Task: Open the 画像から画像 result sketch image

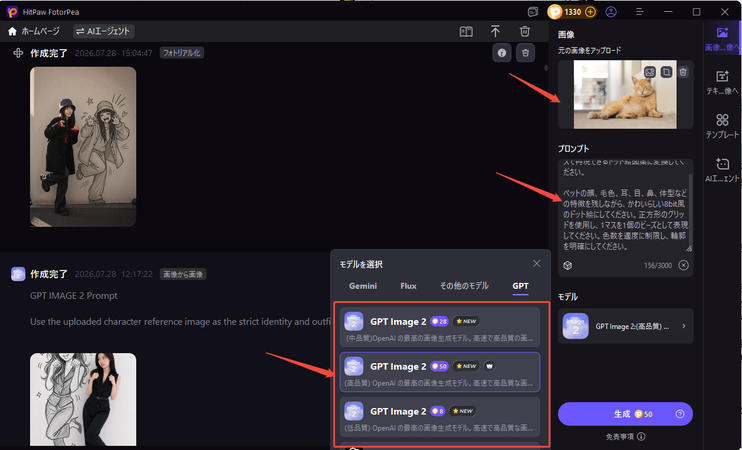Action: point(83,399)
